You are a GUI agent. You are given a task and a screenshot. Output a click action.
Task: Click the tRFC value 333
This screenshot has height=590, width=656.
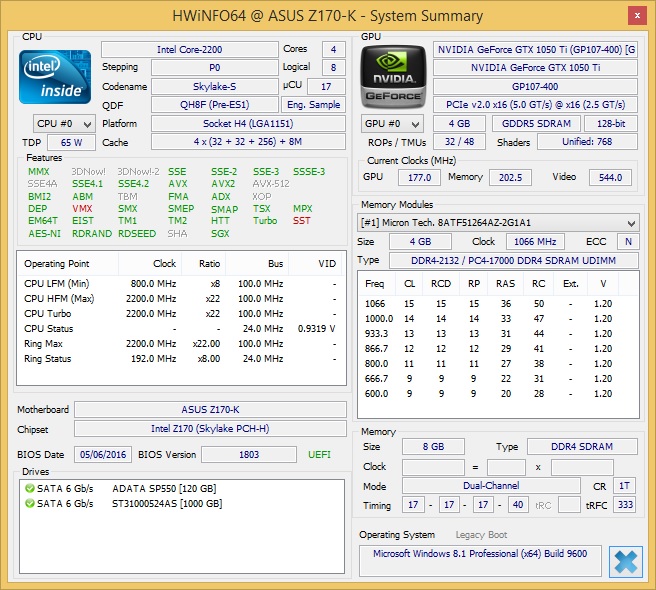point(625,505)
